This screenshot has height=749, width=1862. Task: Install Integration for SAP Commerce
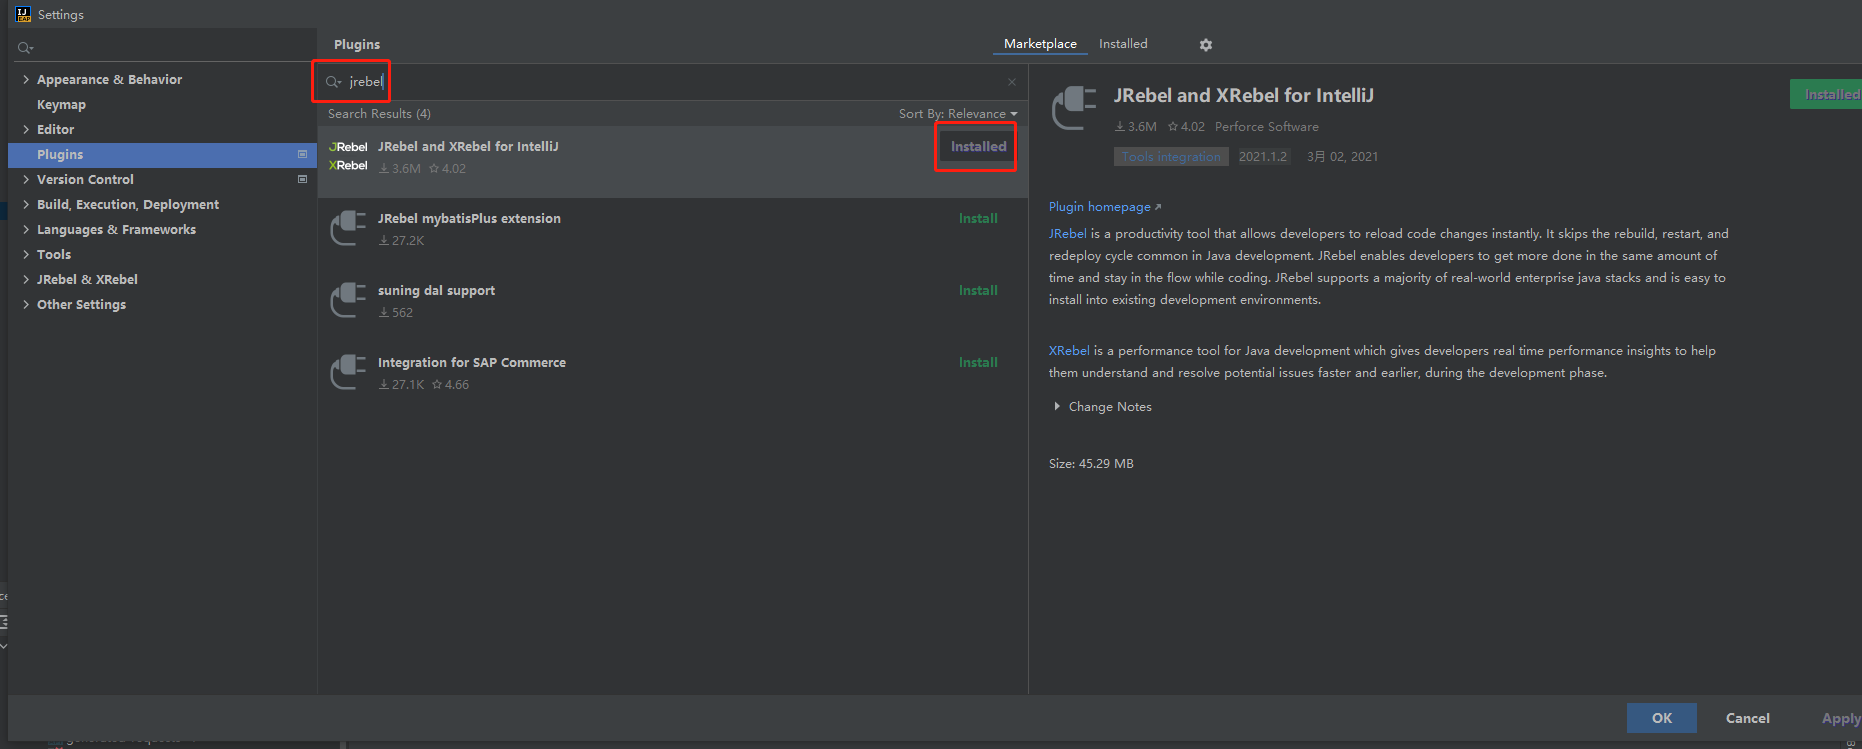(978, 362)
